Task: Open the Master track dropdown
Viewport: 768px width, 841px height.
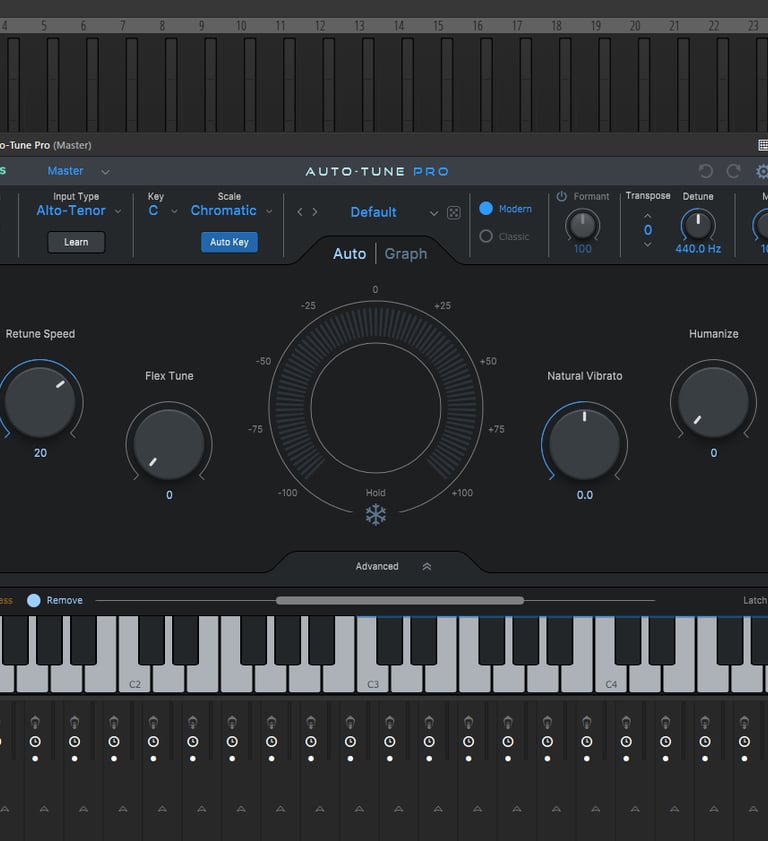Action: 78,171
